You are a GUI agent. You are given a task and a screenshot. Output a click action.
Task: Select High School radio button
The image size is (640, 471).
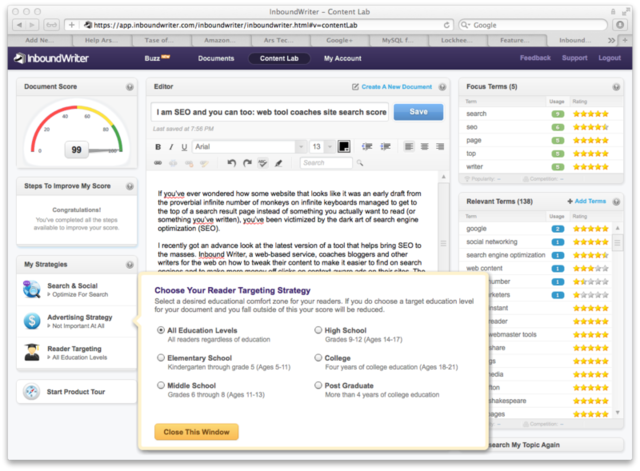[318, 330]
